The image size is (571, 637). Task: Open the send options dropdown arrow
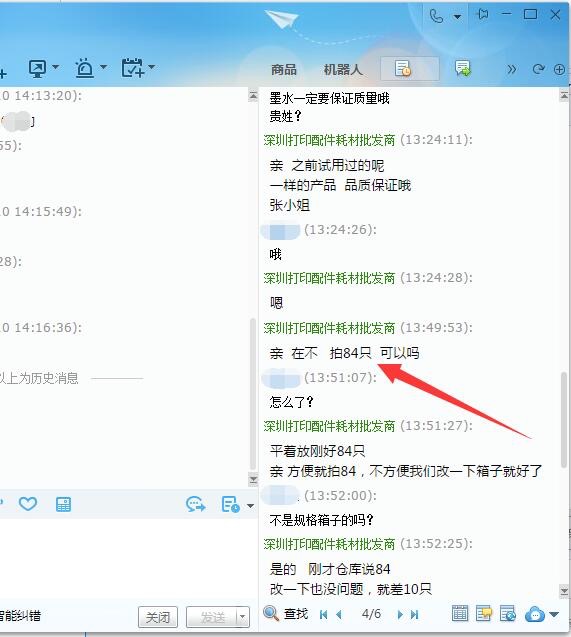pyautogui.click(x=242, y=618)
